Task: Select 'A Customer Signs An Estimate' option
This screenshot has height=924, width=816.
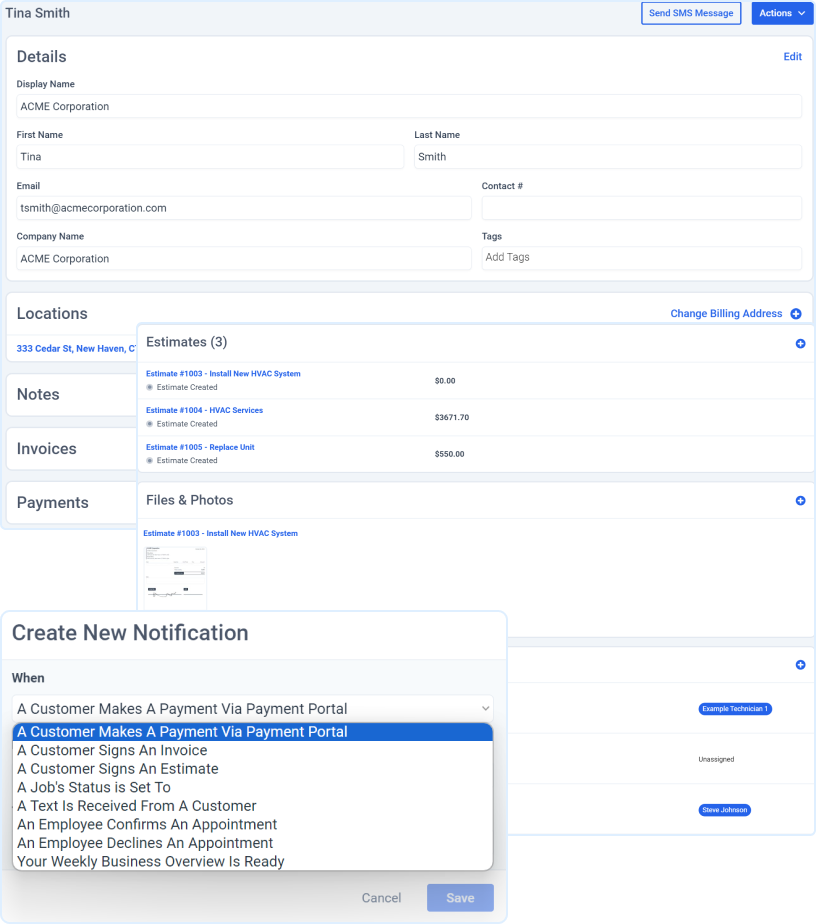Action: [117, 769]
